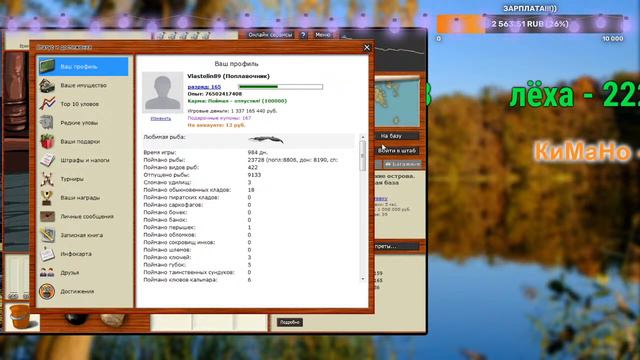This screenshot has height=360, width=640.
Task: Open the Турниры section
Action: (83, 179)
